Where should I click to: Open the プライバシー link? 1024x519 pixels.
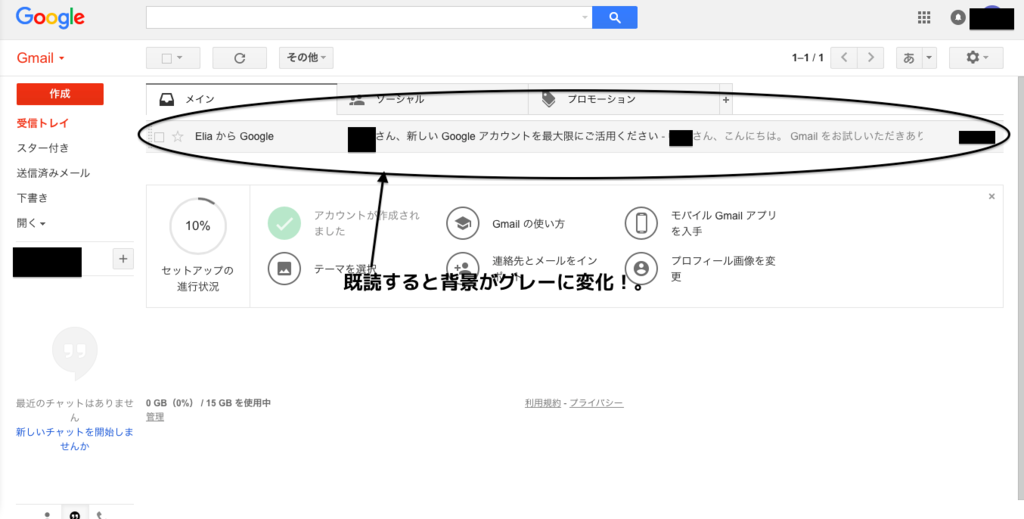click(596, 403)
